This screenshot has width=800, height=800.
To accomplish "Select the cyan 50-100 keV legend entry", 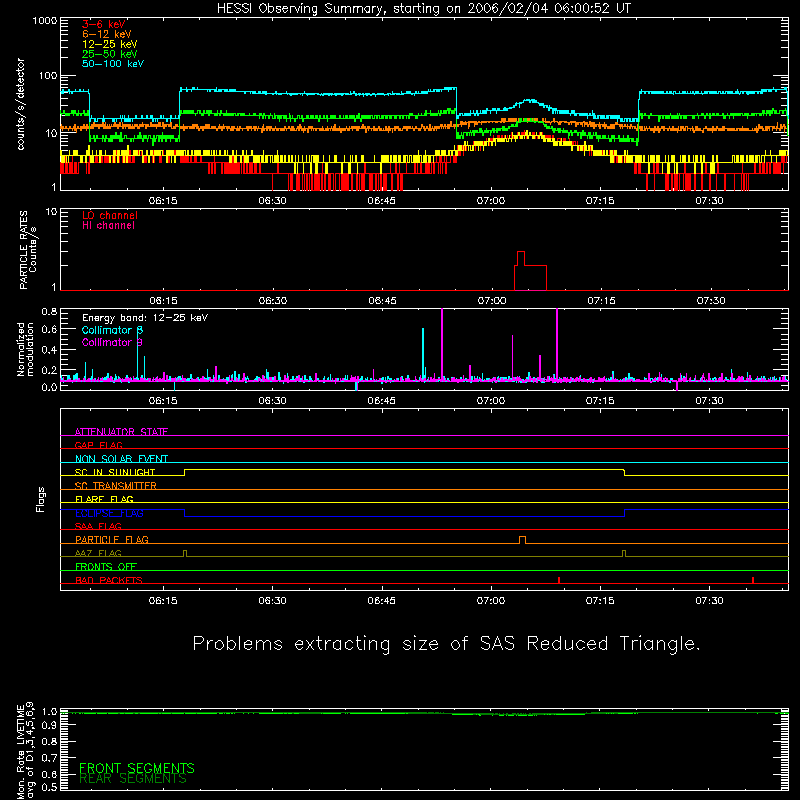I will coord(113,64).
